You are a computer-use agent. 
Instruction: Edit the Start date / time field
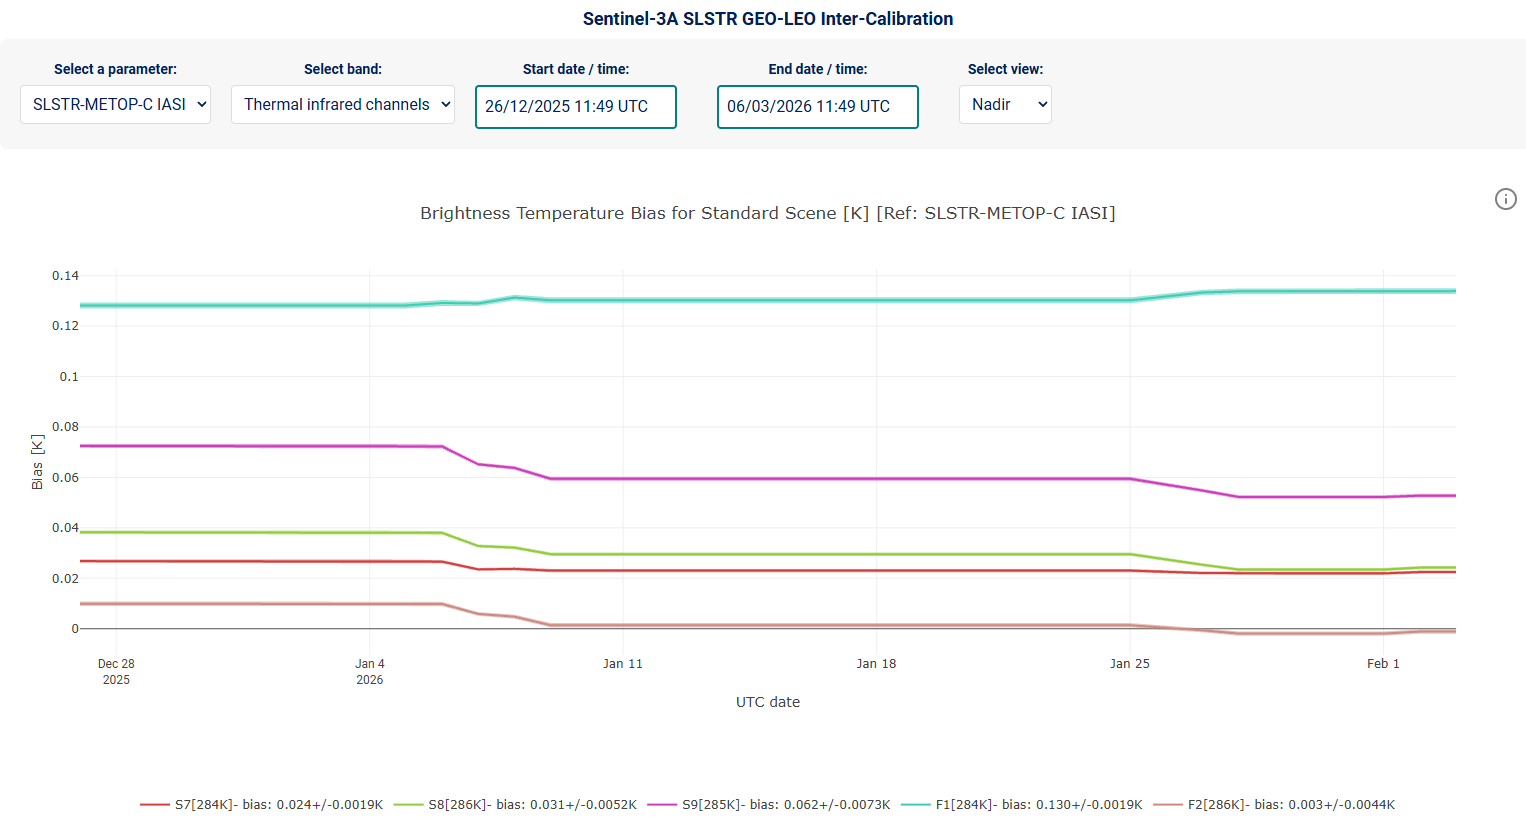tap(576, 107)
